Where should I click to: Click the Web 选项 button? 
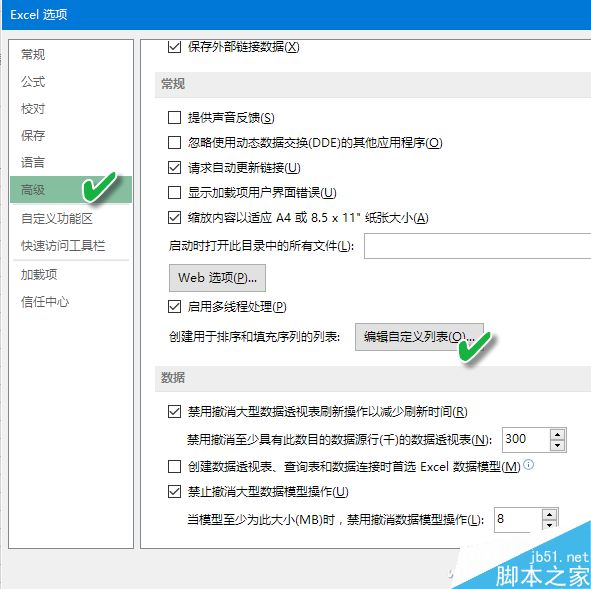(x=217, y=278)
